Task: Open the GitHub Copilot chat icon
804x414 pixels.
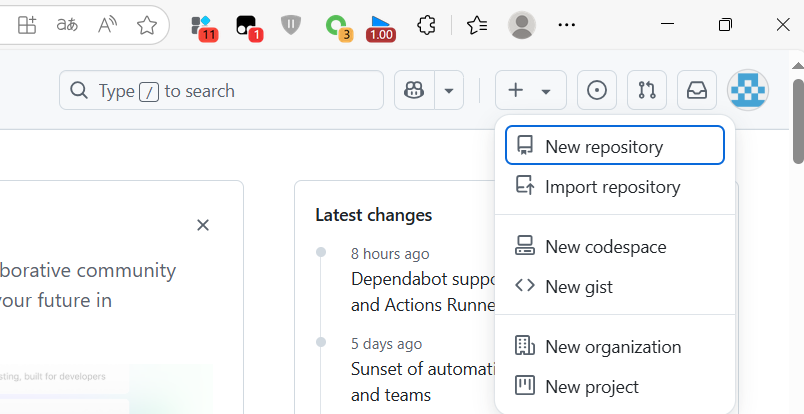Action: click(413, 91)
